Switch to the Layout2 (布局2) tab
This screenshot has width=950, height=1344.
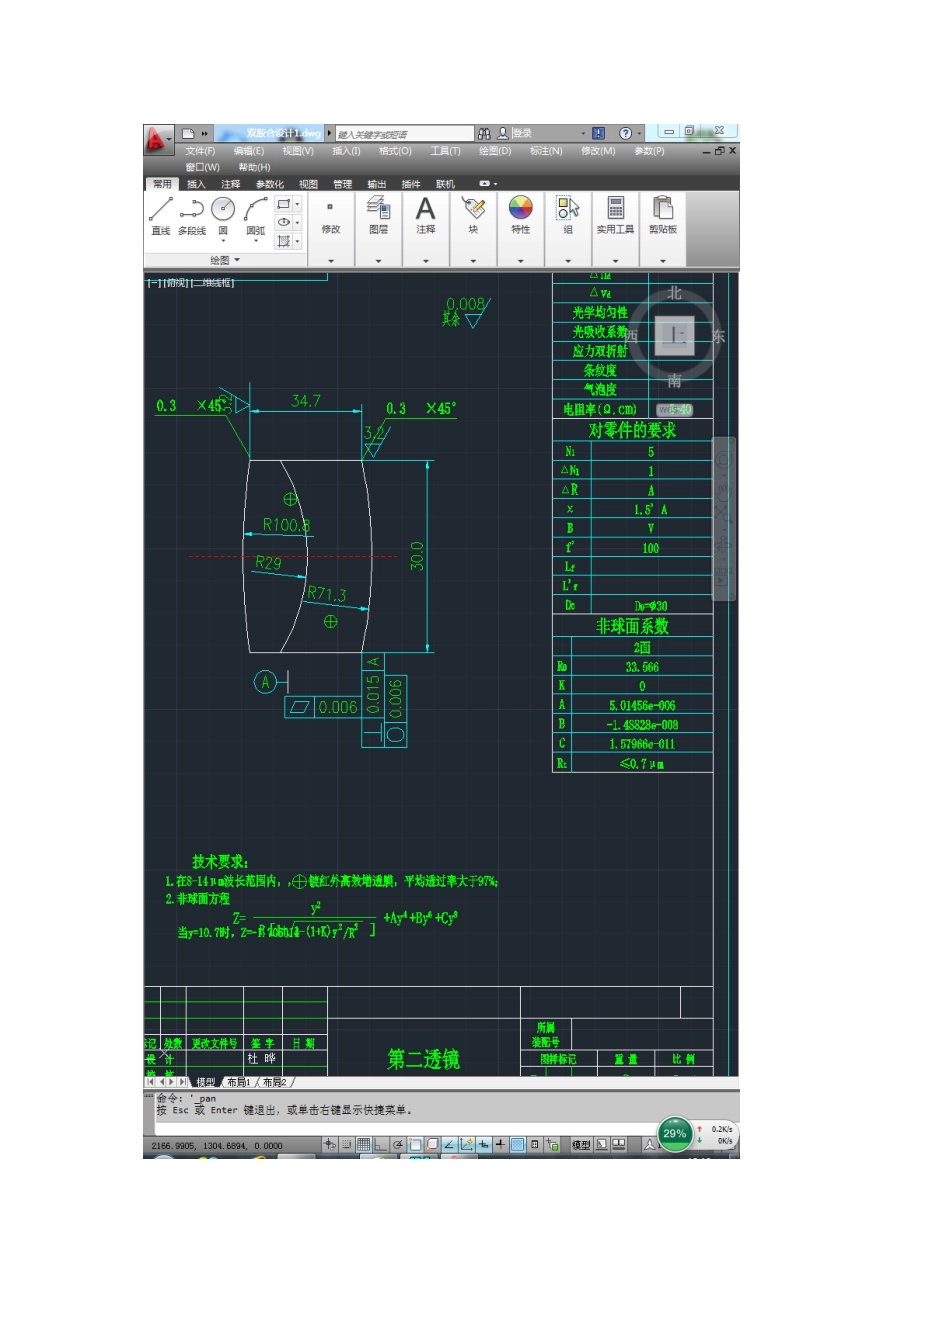(275, 1082)
